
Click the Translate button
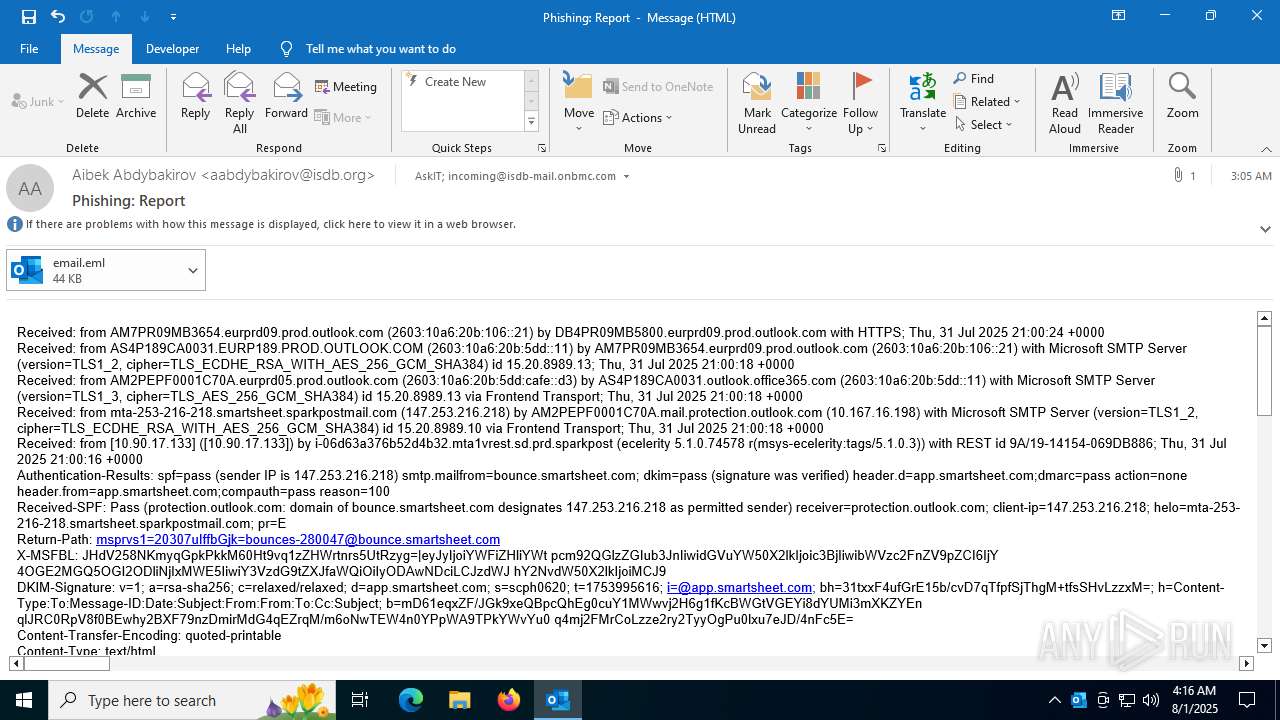click(x=923, y=103)
